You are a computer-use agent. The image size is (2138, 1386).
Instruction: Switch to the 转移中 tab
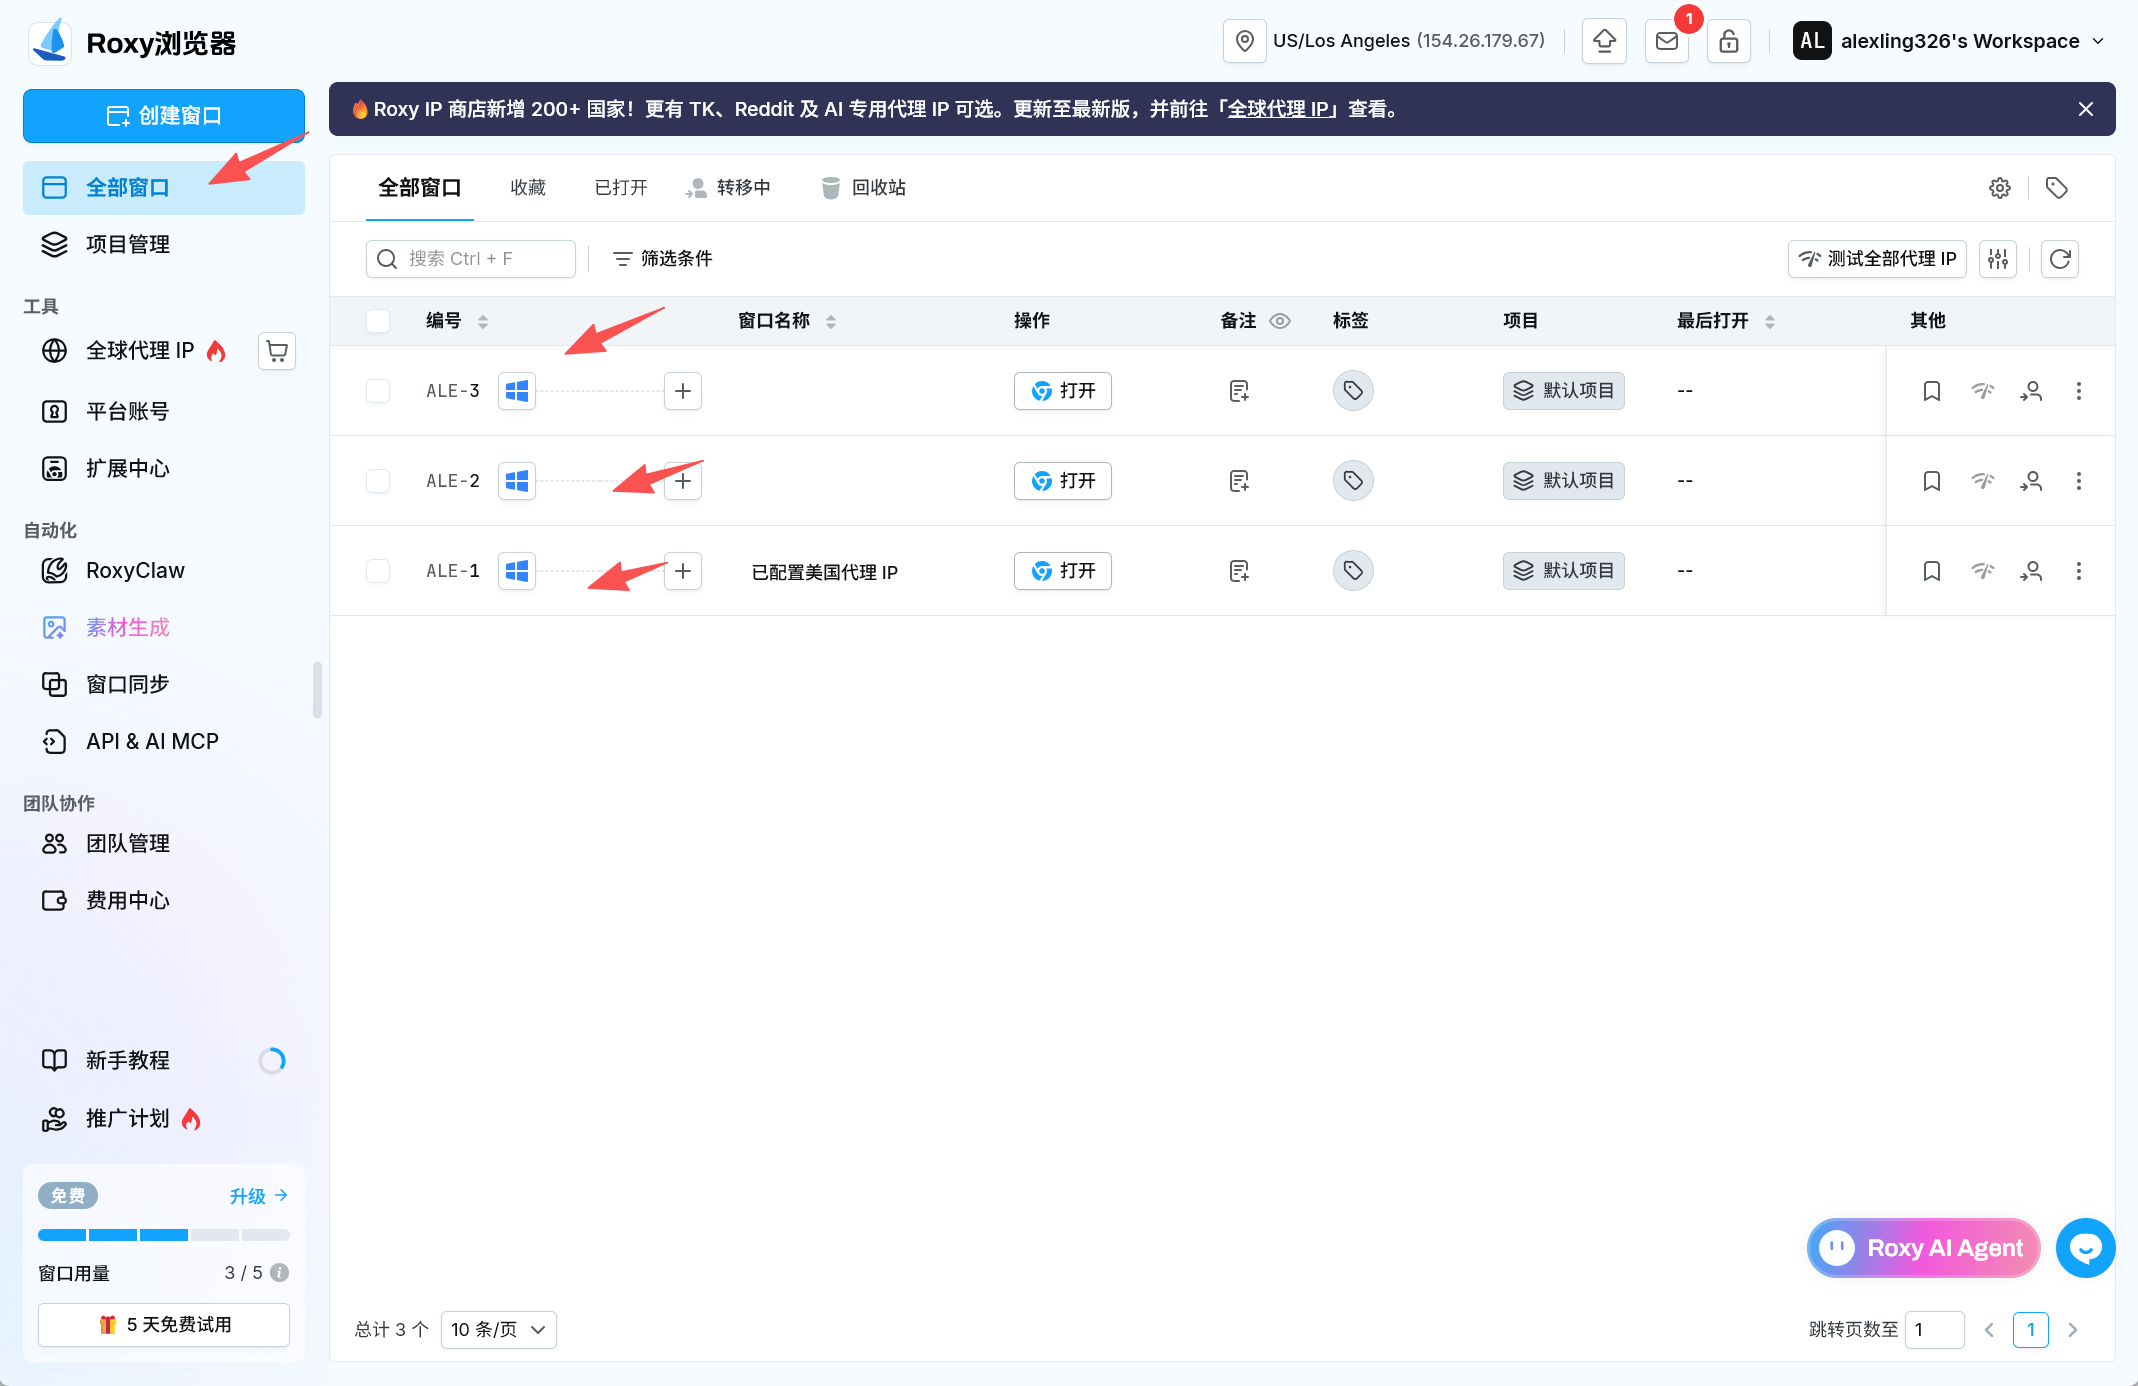[x=728, y=188]
